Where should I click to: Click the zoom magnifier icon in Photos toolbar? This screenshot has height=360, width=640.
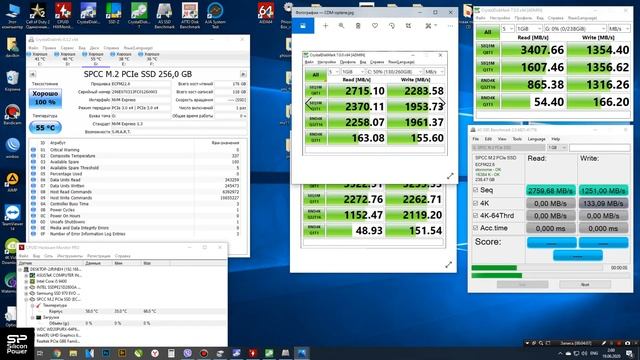coord(341,26)
